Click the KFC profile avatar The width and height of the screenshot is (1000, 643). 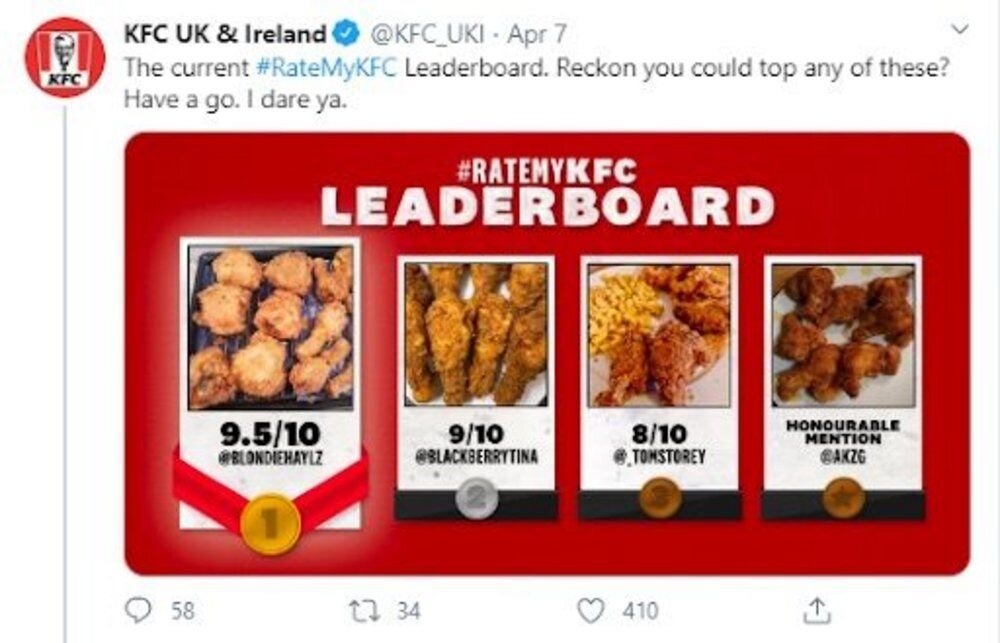click(64, 58)
